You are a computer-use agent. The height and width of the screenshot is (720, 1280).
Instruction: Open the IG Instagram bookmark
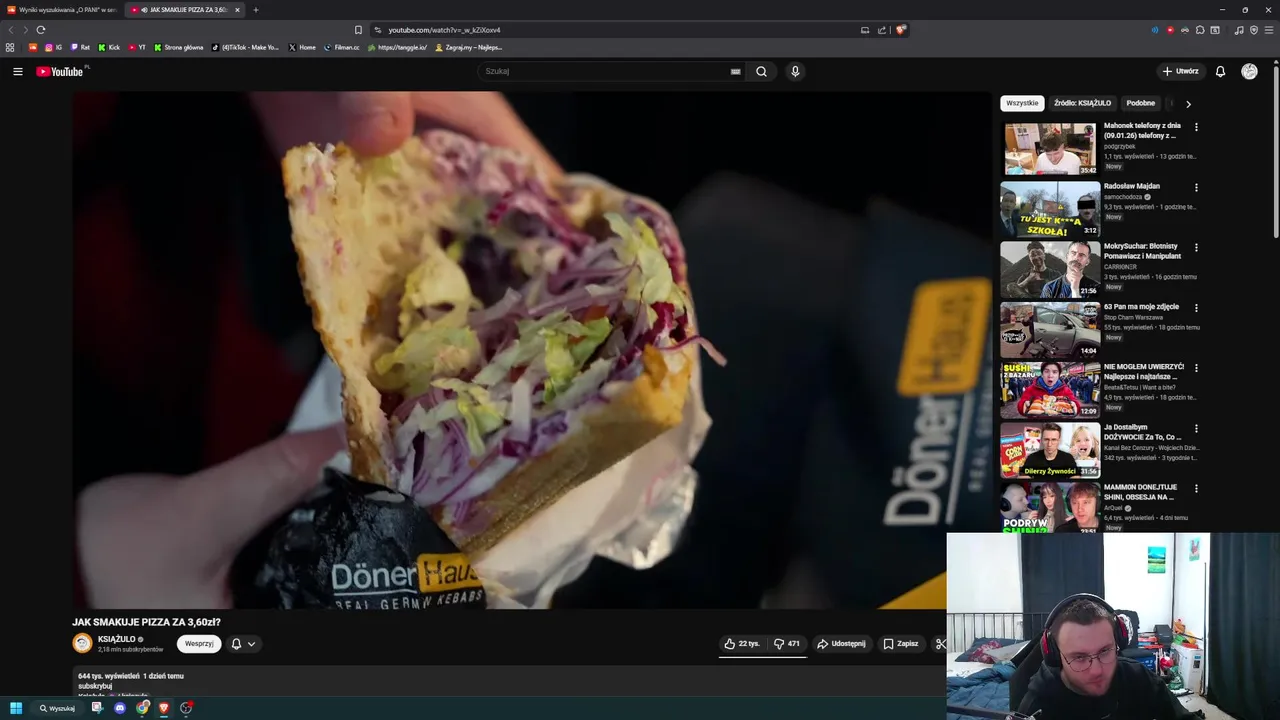53,47
